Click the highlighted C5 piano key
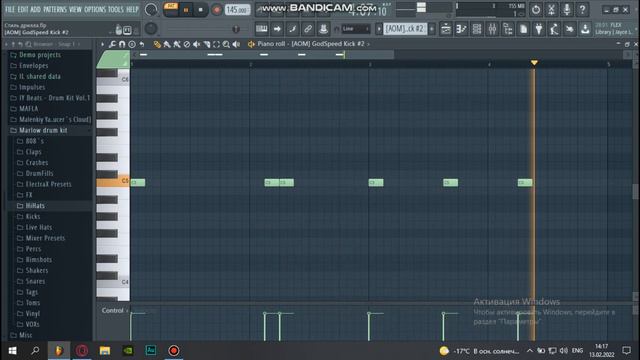640x360 pixels. [113, 181]
